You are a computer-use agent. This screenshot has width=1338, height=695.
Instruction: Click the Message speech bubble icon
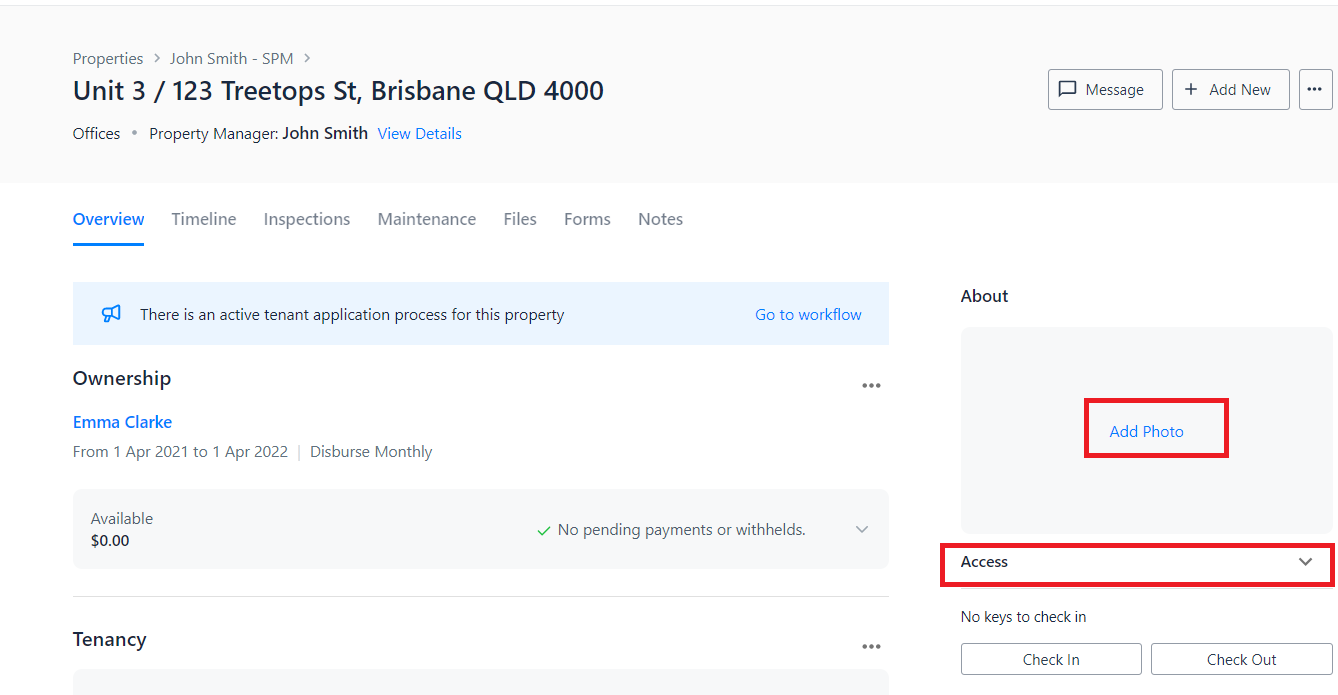point(1067,89)
